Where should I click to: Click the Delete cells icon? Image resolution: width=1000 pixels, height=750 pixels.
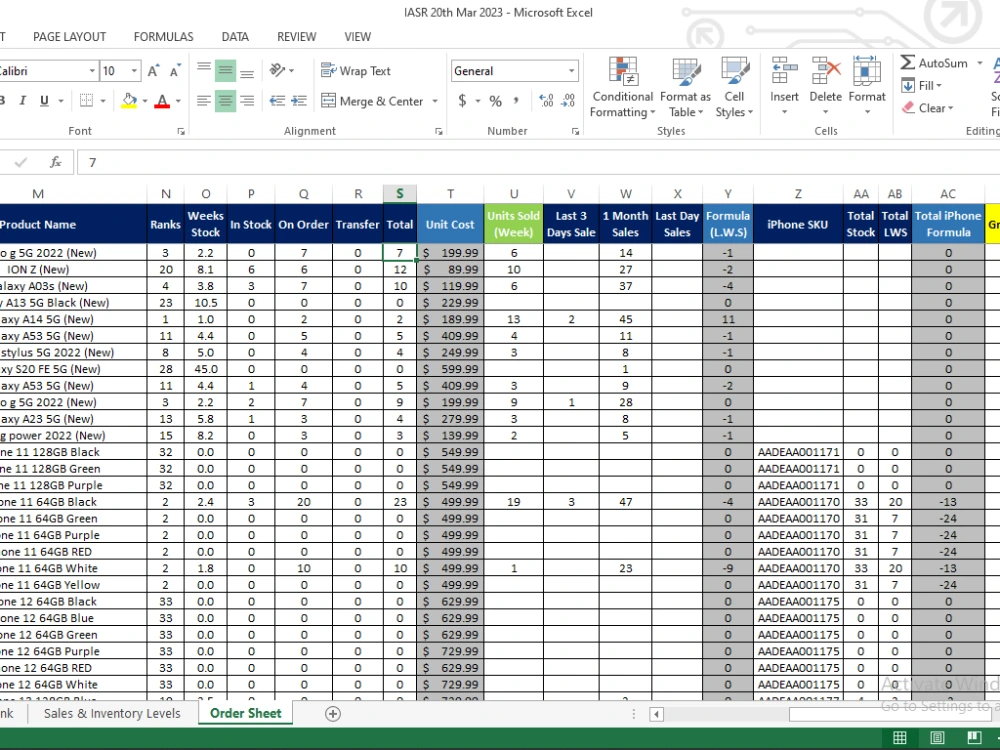825,71
